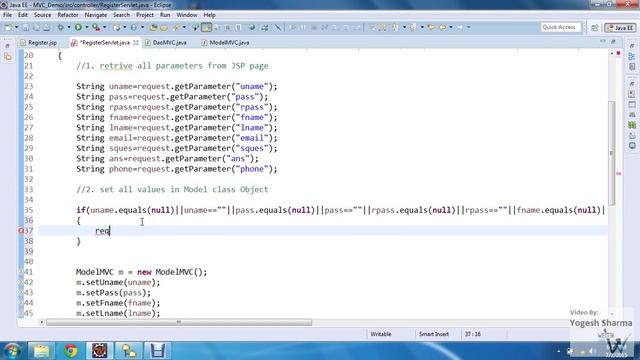Open the Outline view icon in right sidebar
The height and width of the screenshot is (360, 640).
tap(632, 57)
